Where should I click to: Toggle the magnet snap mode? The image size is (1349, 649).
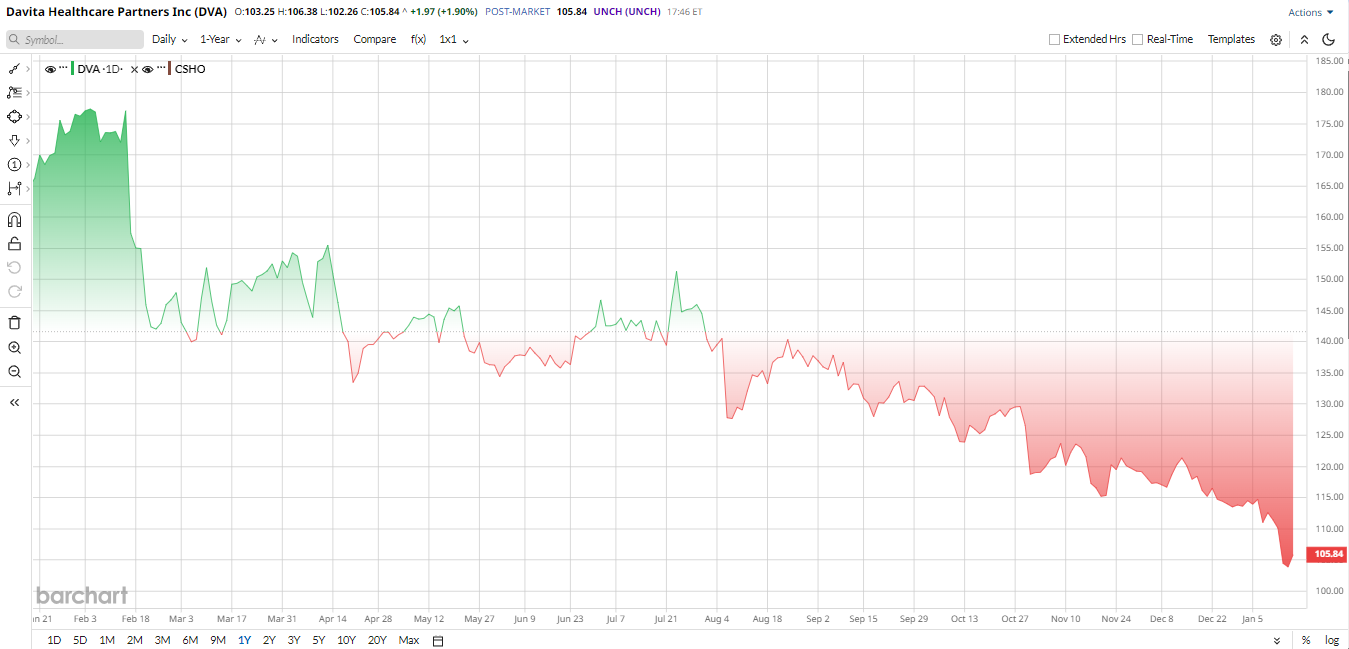tap(14, 219)
